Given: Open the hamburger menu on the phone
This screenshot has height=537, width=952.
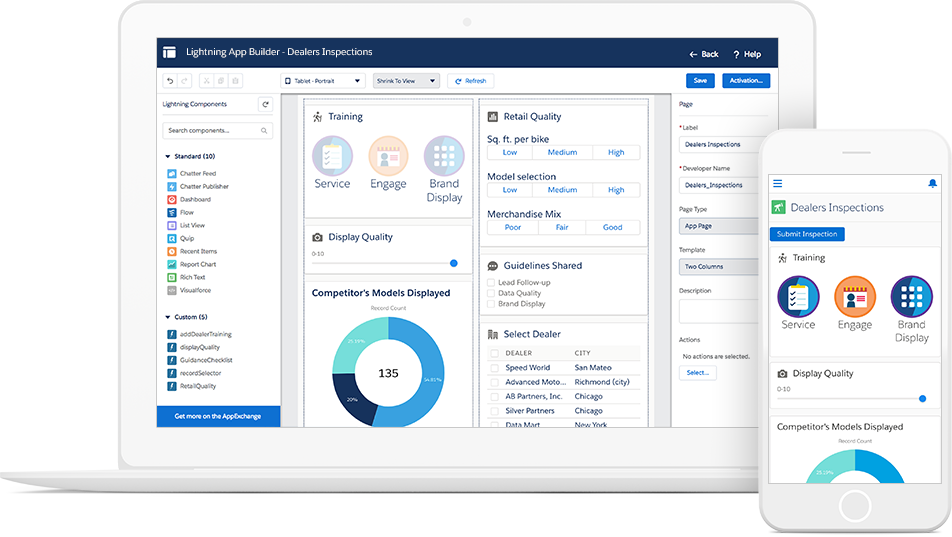Looking at the screenshot, I should [778, 184].
